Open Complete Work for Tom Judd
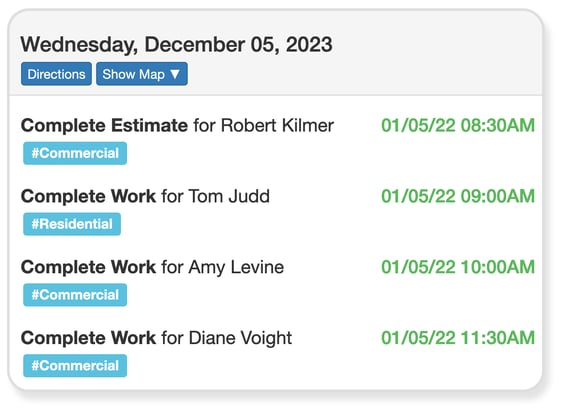The image size is (564, 418). click(145, 196)
